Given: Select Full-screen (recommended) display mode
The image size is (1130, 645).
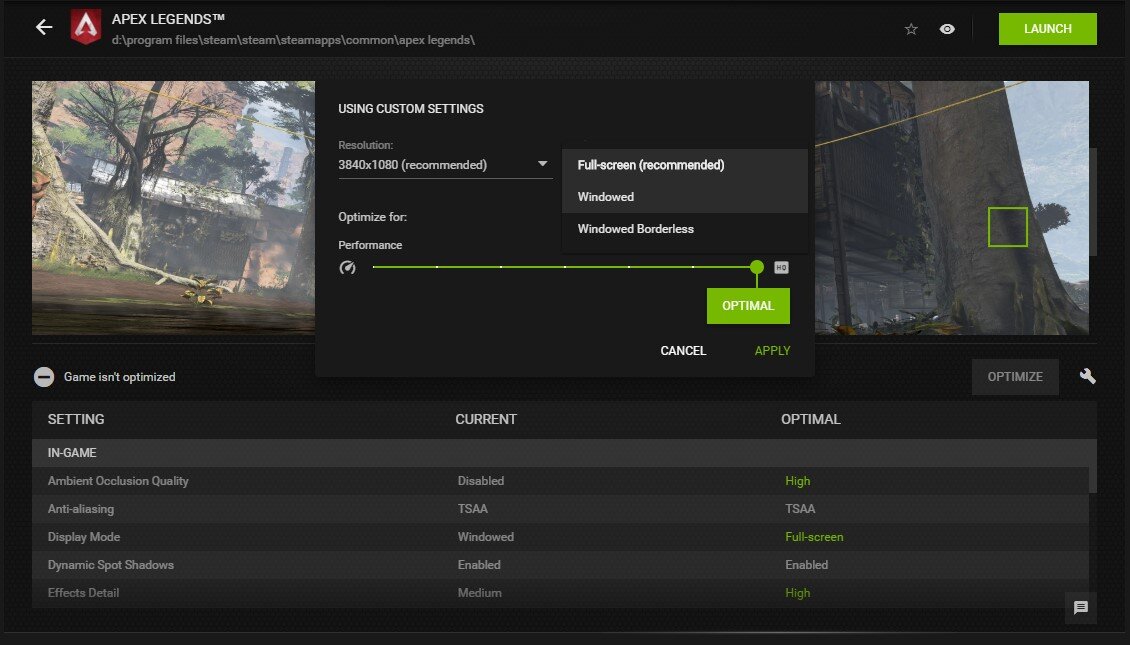Looking at the screenshot, I should click(x=685, y=165).
